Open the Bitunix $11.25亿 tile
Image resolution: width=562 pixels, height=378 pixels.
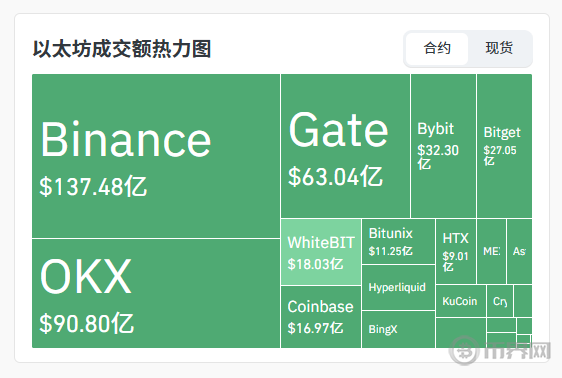click(x=398, y=241)
